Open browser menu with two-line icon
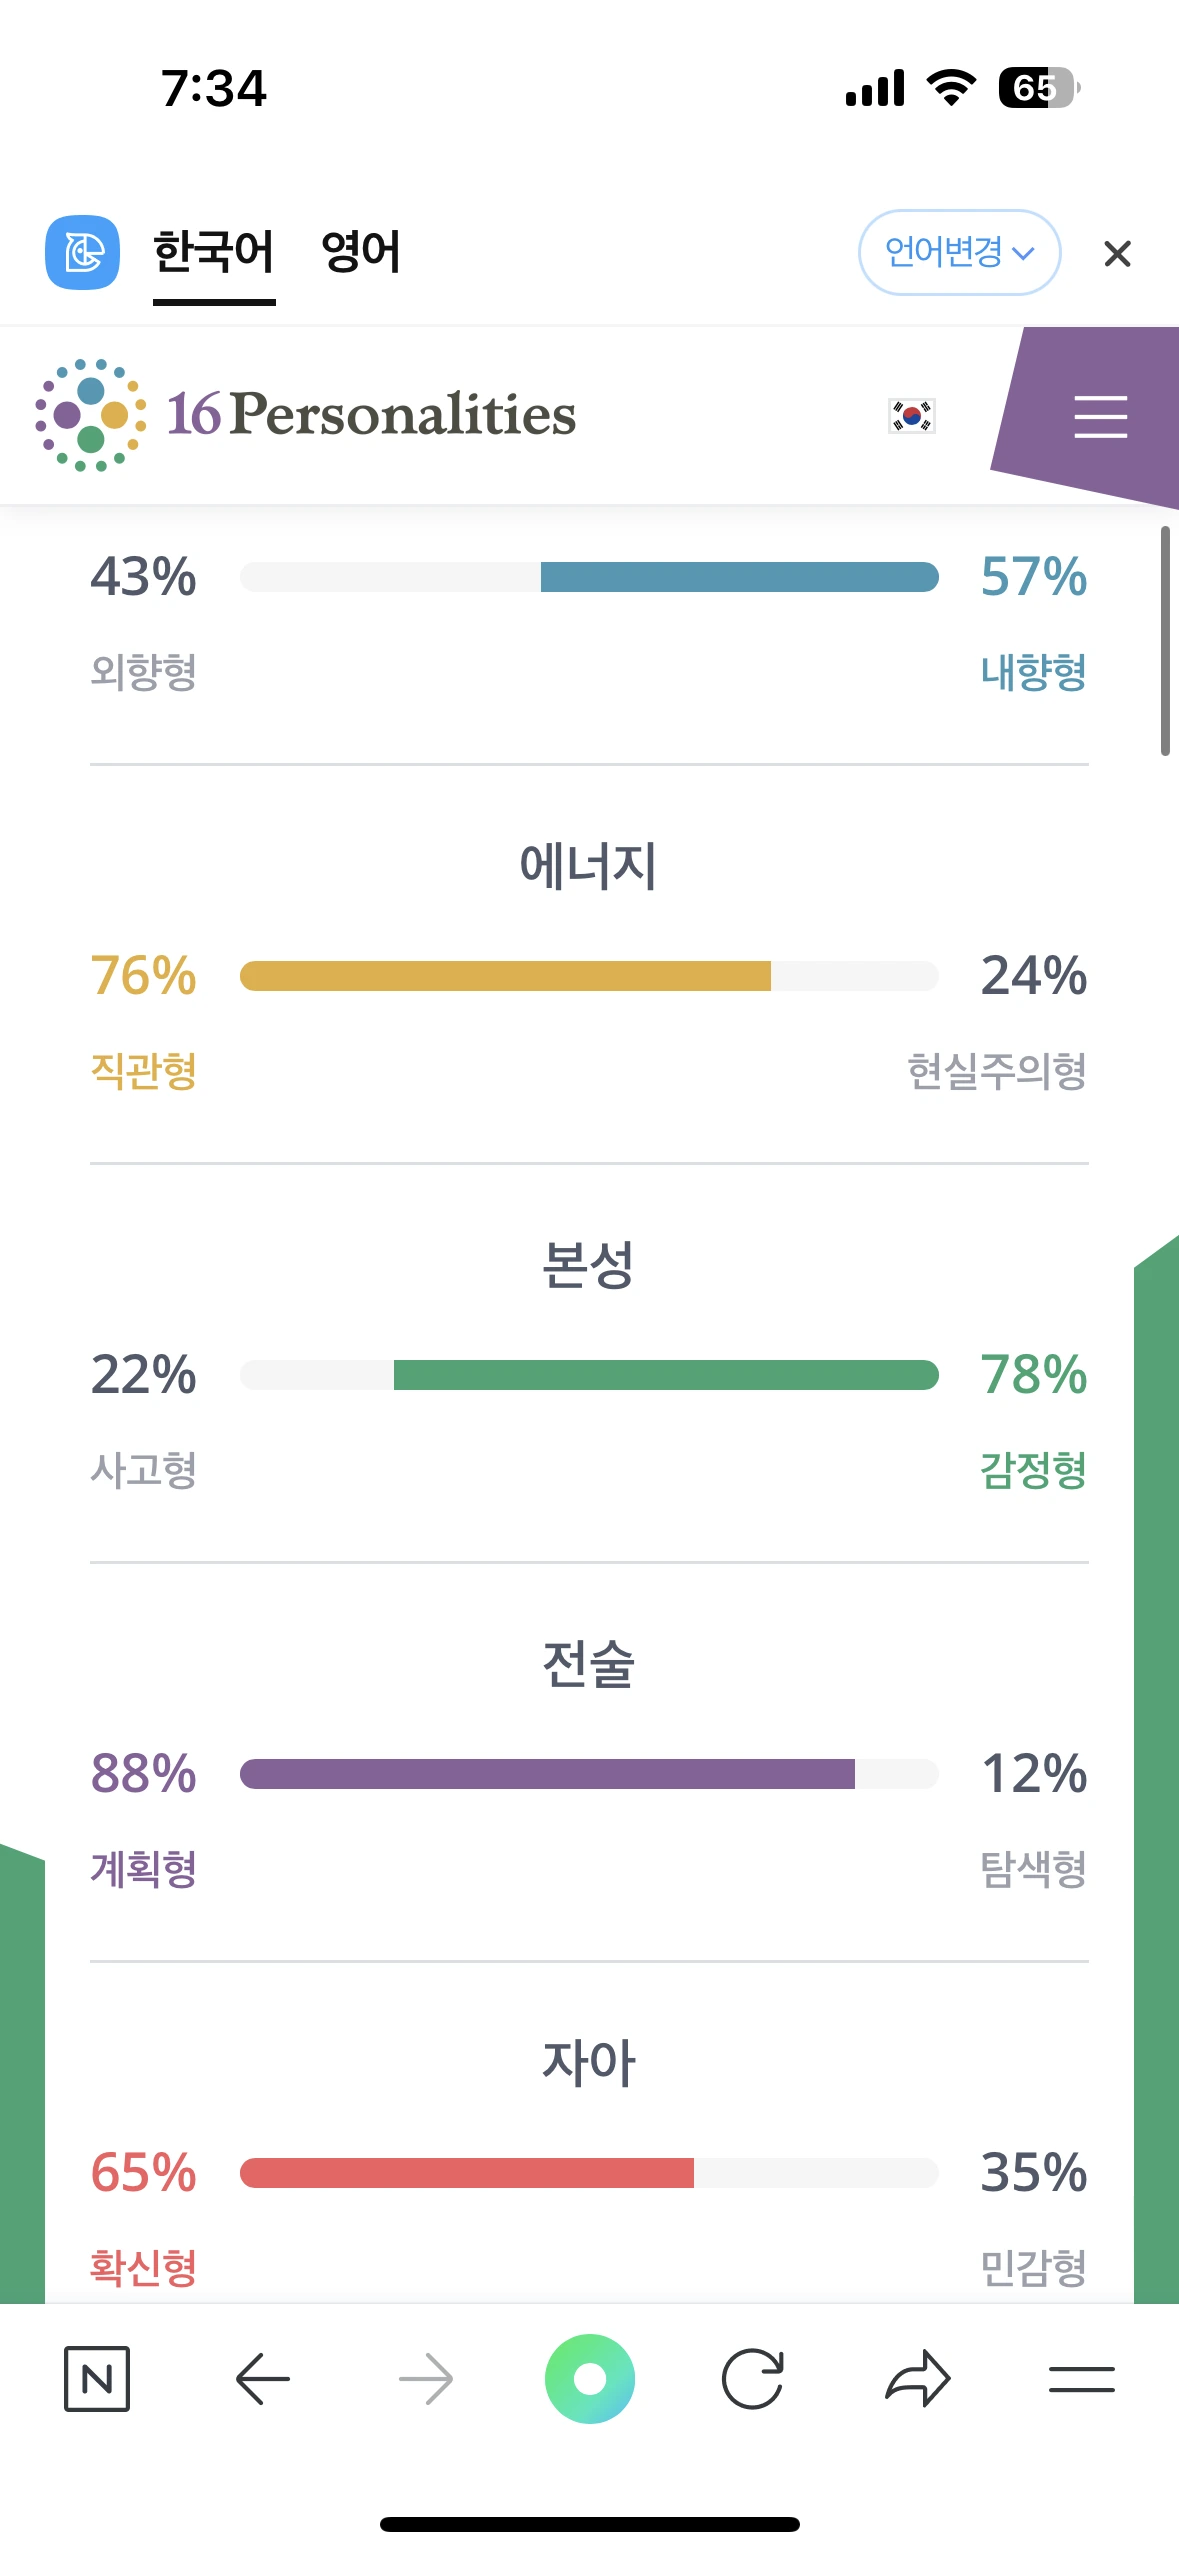 pos(1082,2379)
